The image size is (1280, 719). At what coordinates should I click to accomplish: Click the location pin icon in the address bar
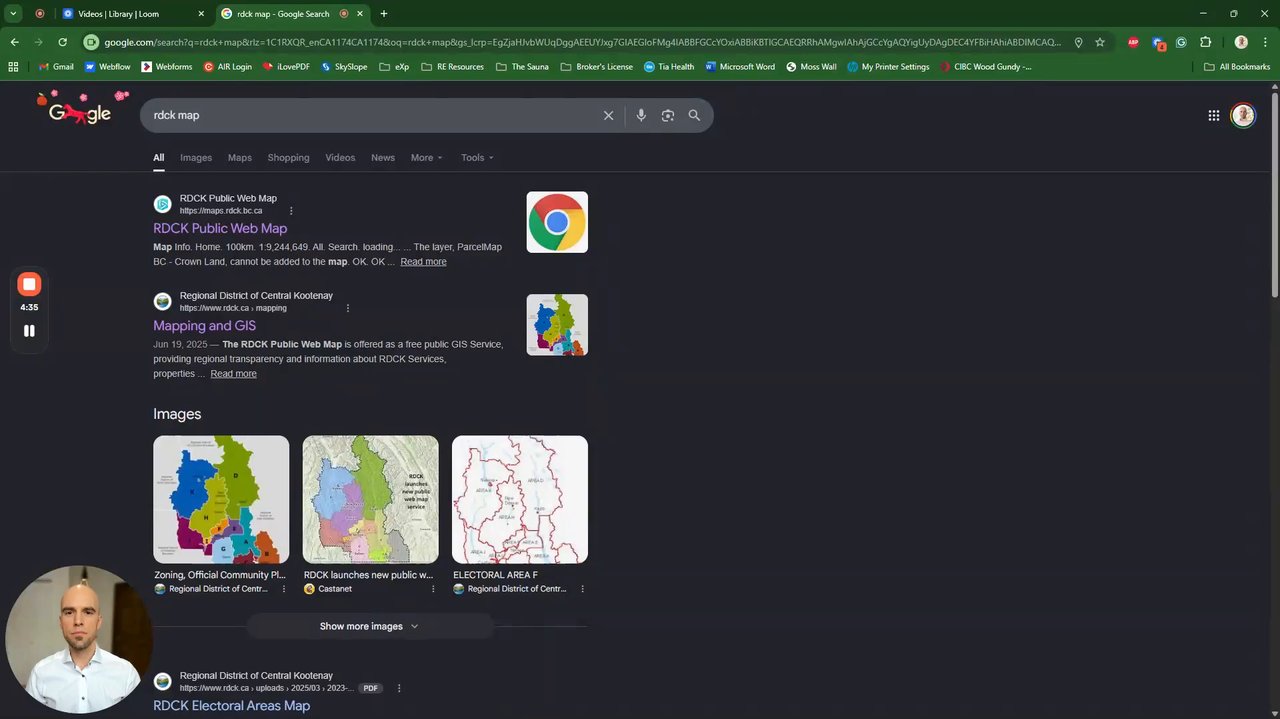coord(1078,42)
